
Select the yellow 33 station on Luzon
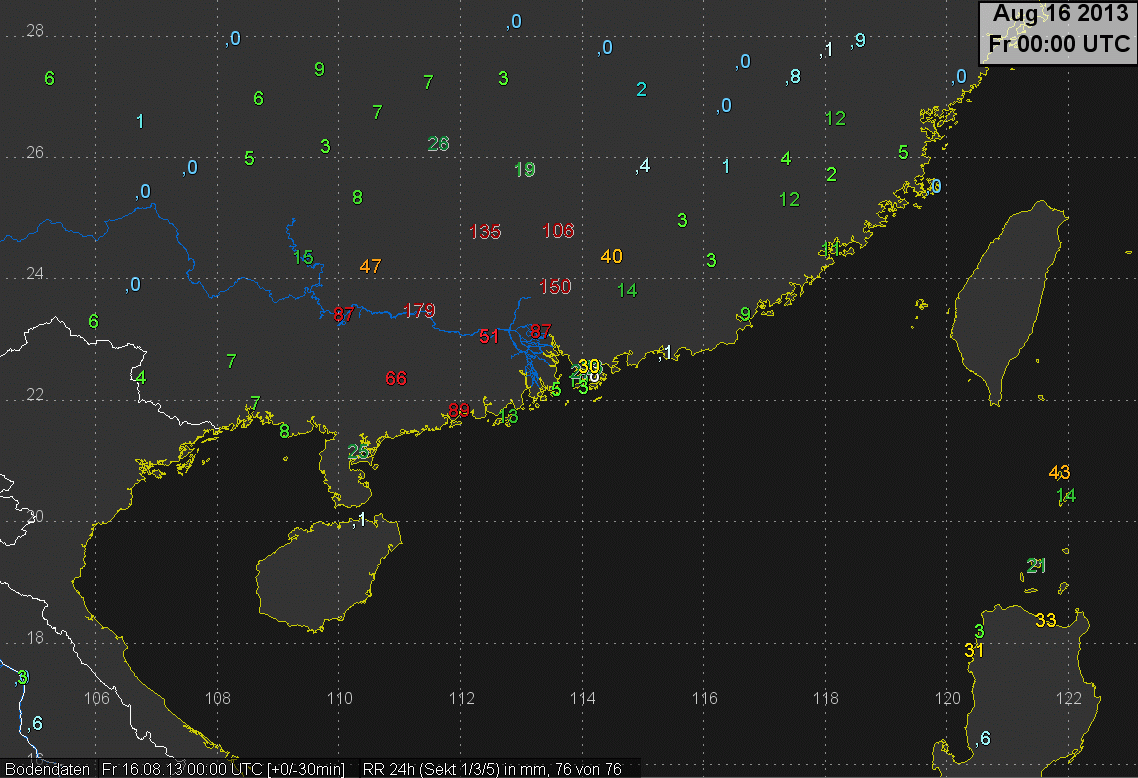(1045, 620)
